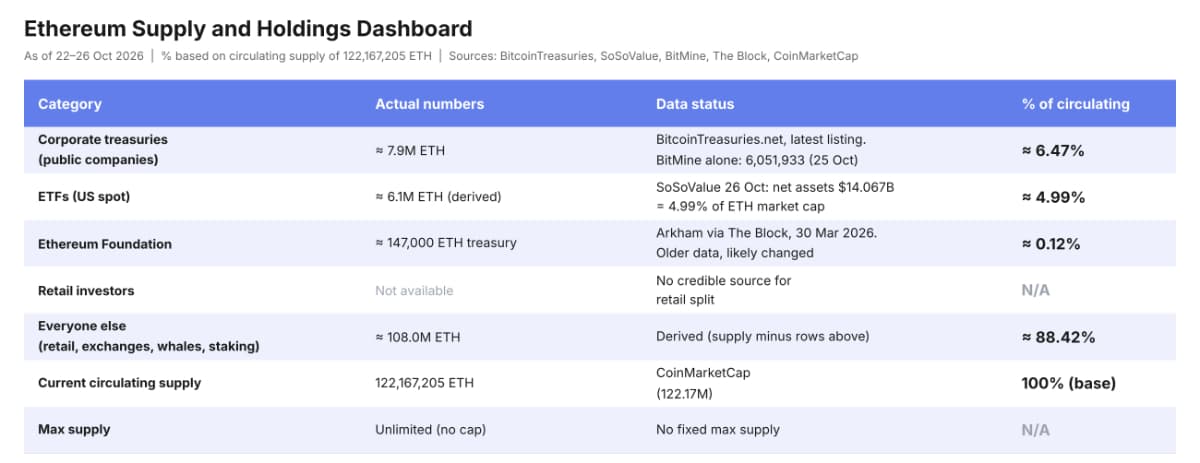Click the 'Data status' column header

click(x=695, y=104)
